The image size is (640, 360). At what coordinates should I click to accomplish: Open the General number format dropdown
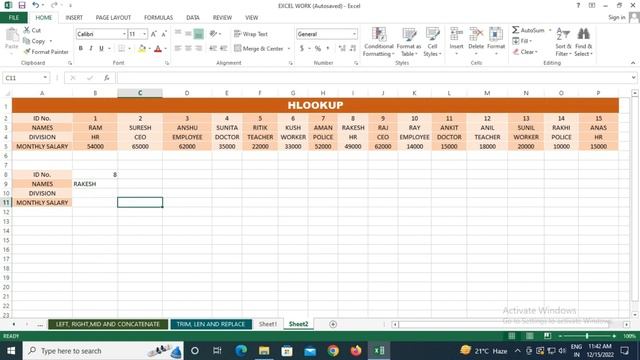tap(354, 34)
